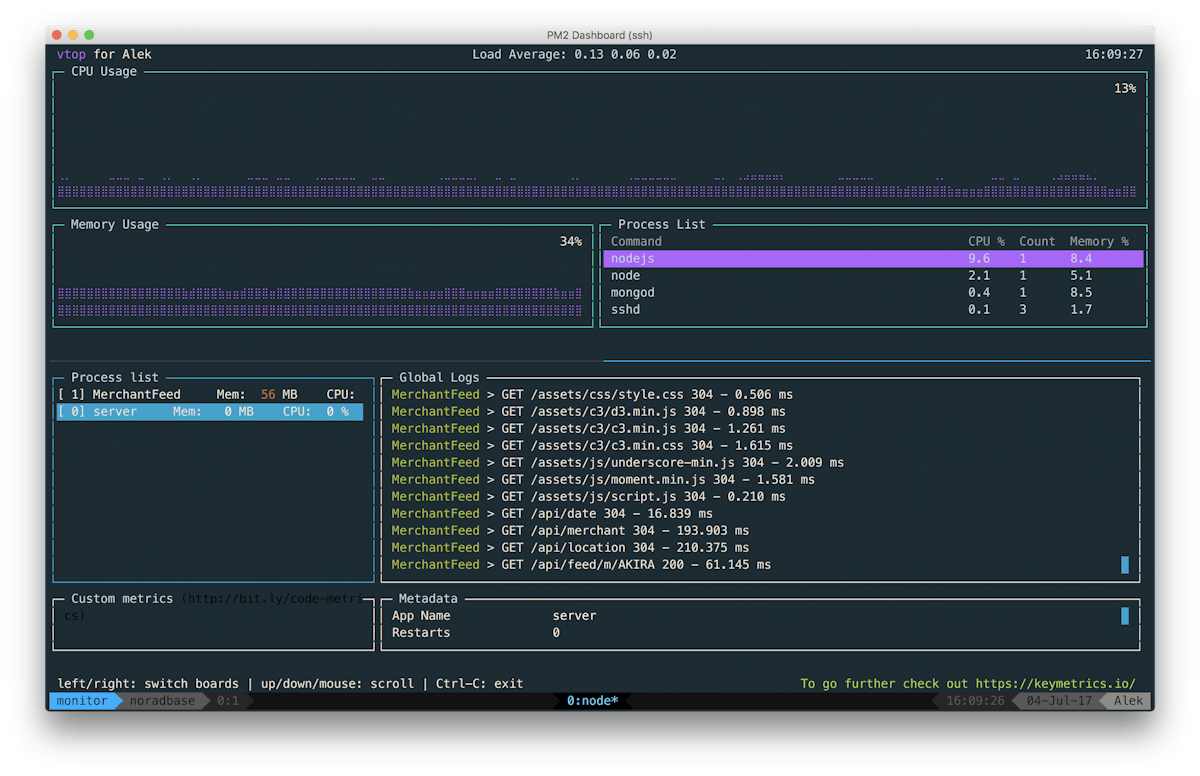Switch to the noradbase tmux window

tap(160, 700)
